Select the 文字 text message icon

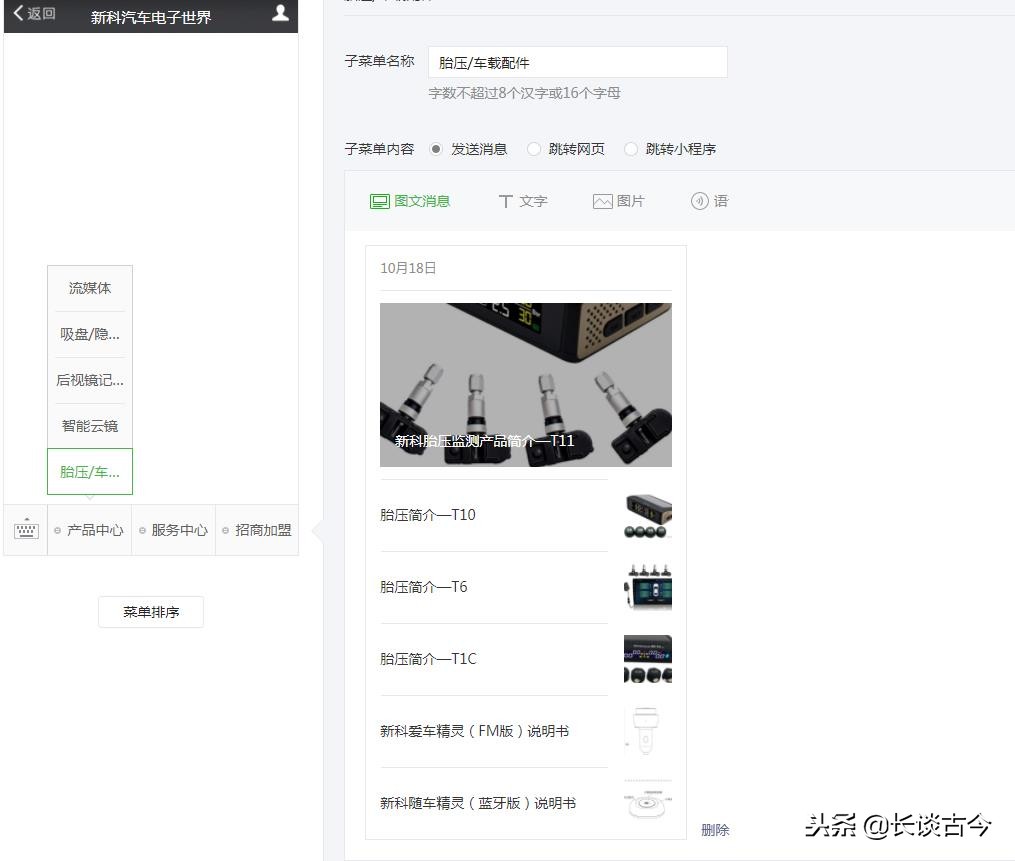(522, 200)
